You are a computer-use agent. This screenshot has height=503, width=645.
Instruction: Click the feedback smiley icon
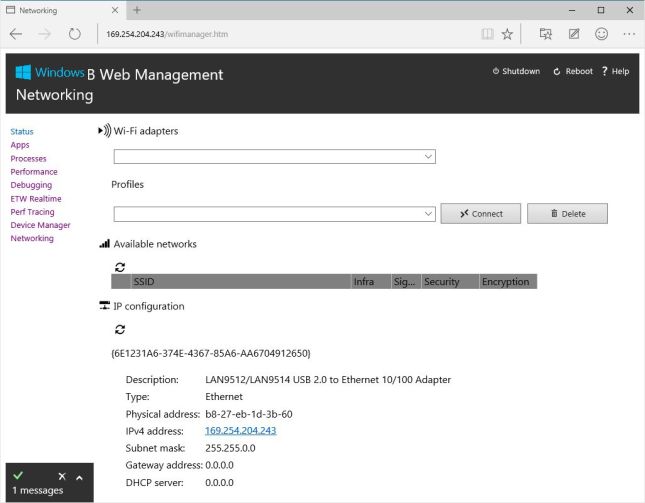(601, 34)
